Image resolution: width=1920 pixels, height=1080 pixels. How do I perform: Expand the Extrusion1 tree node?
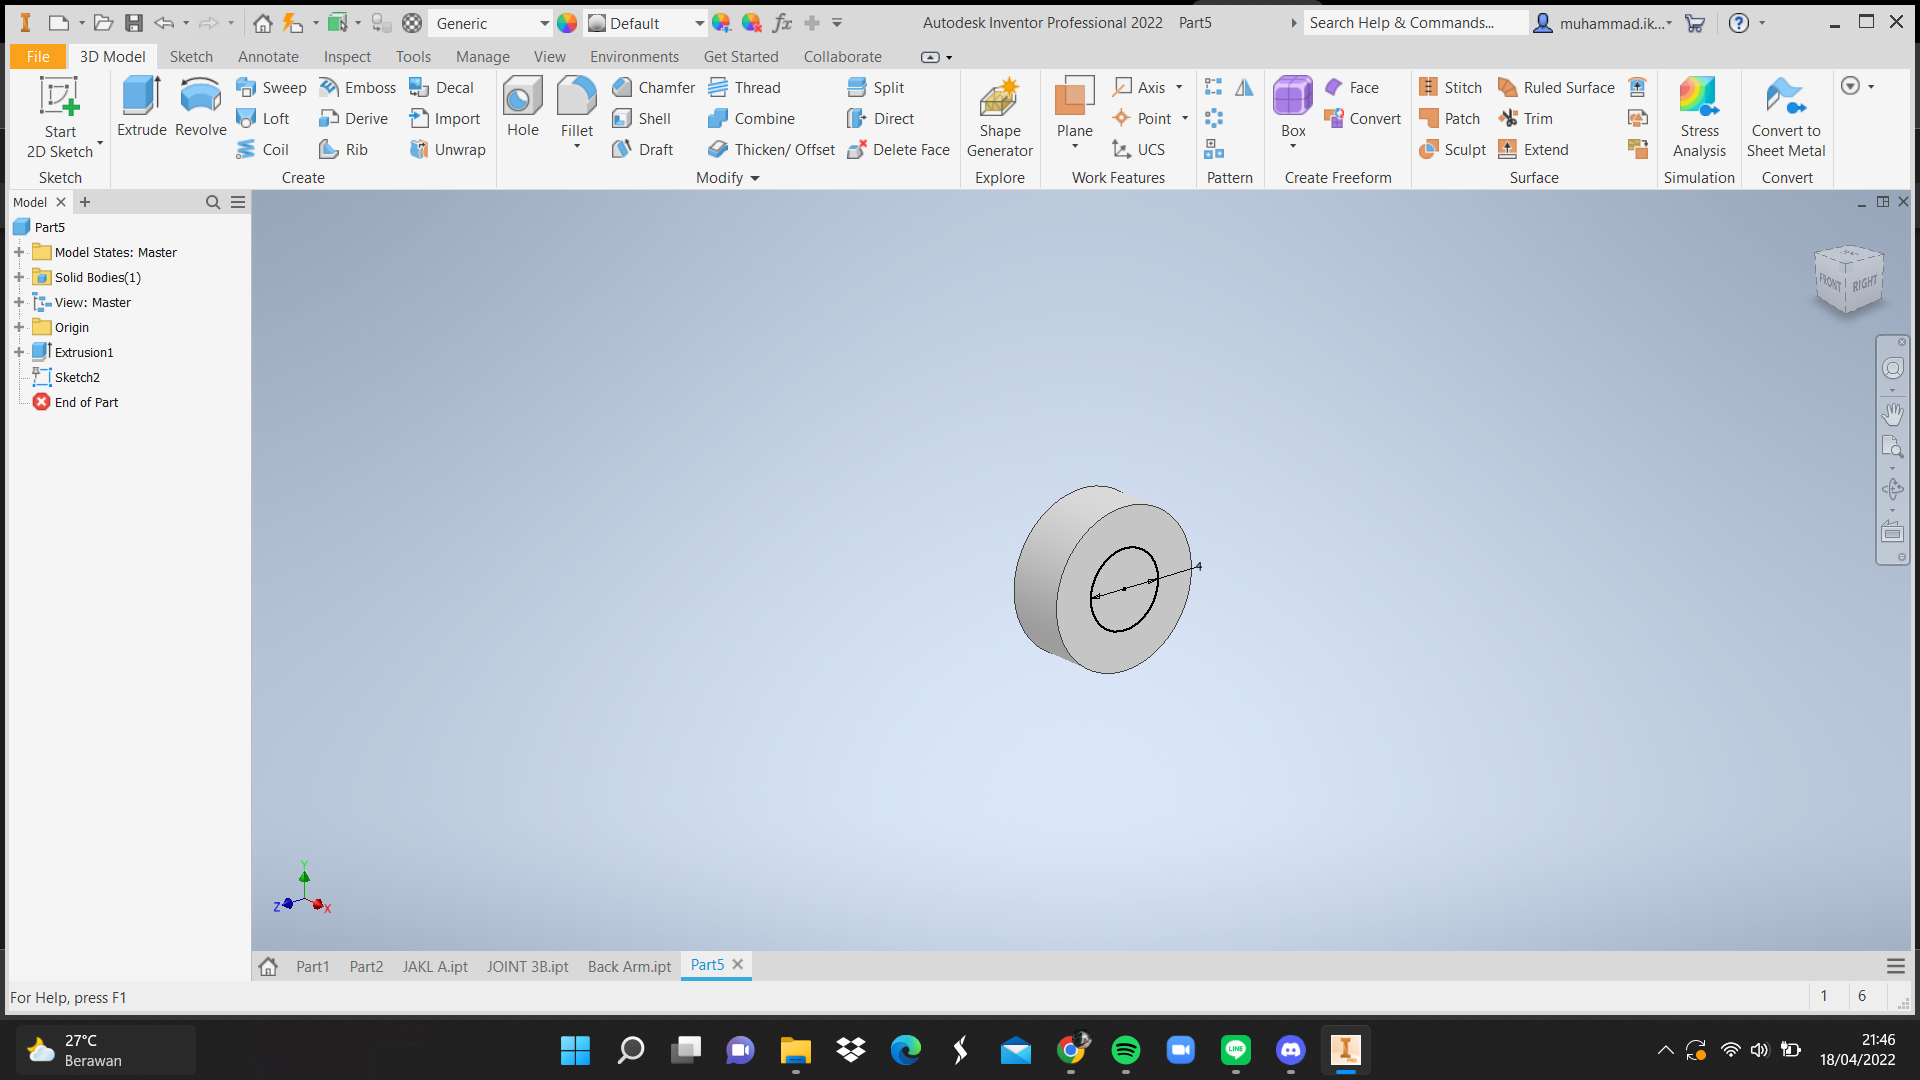[19, 352]
